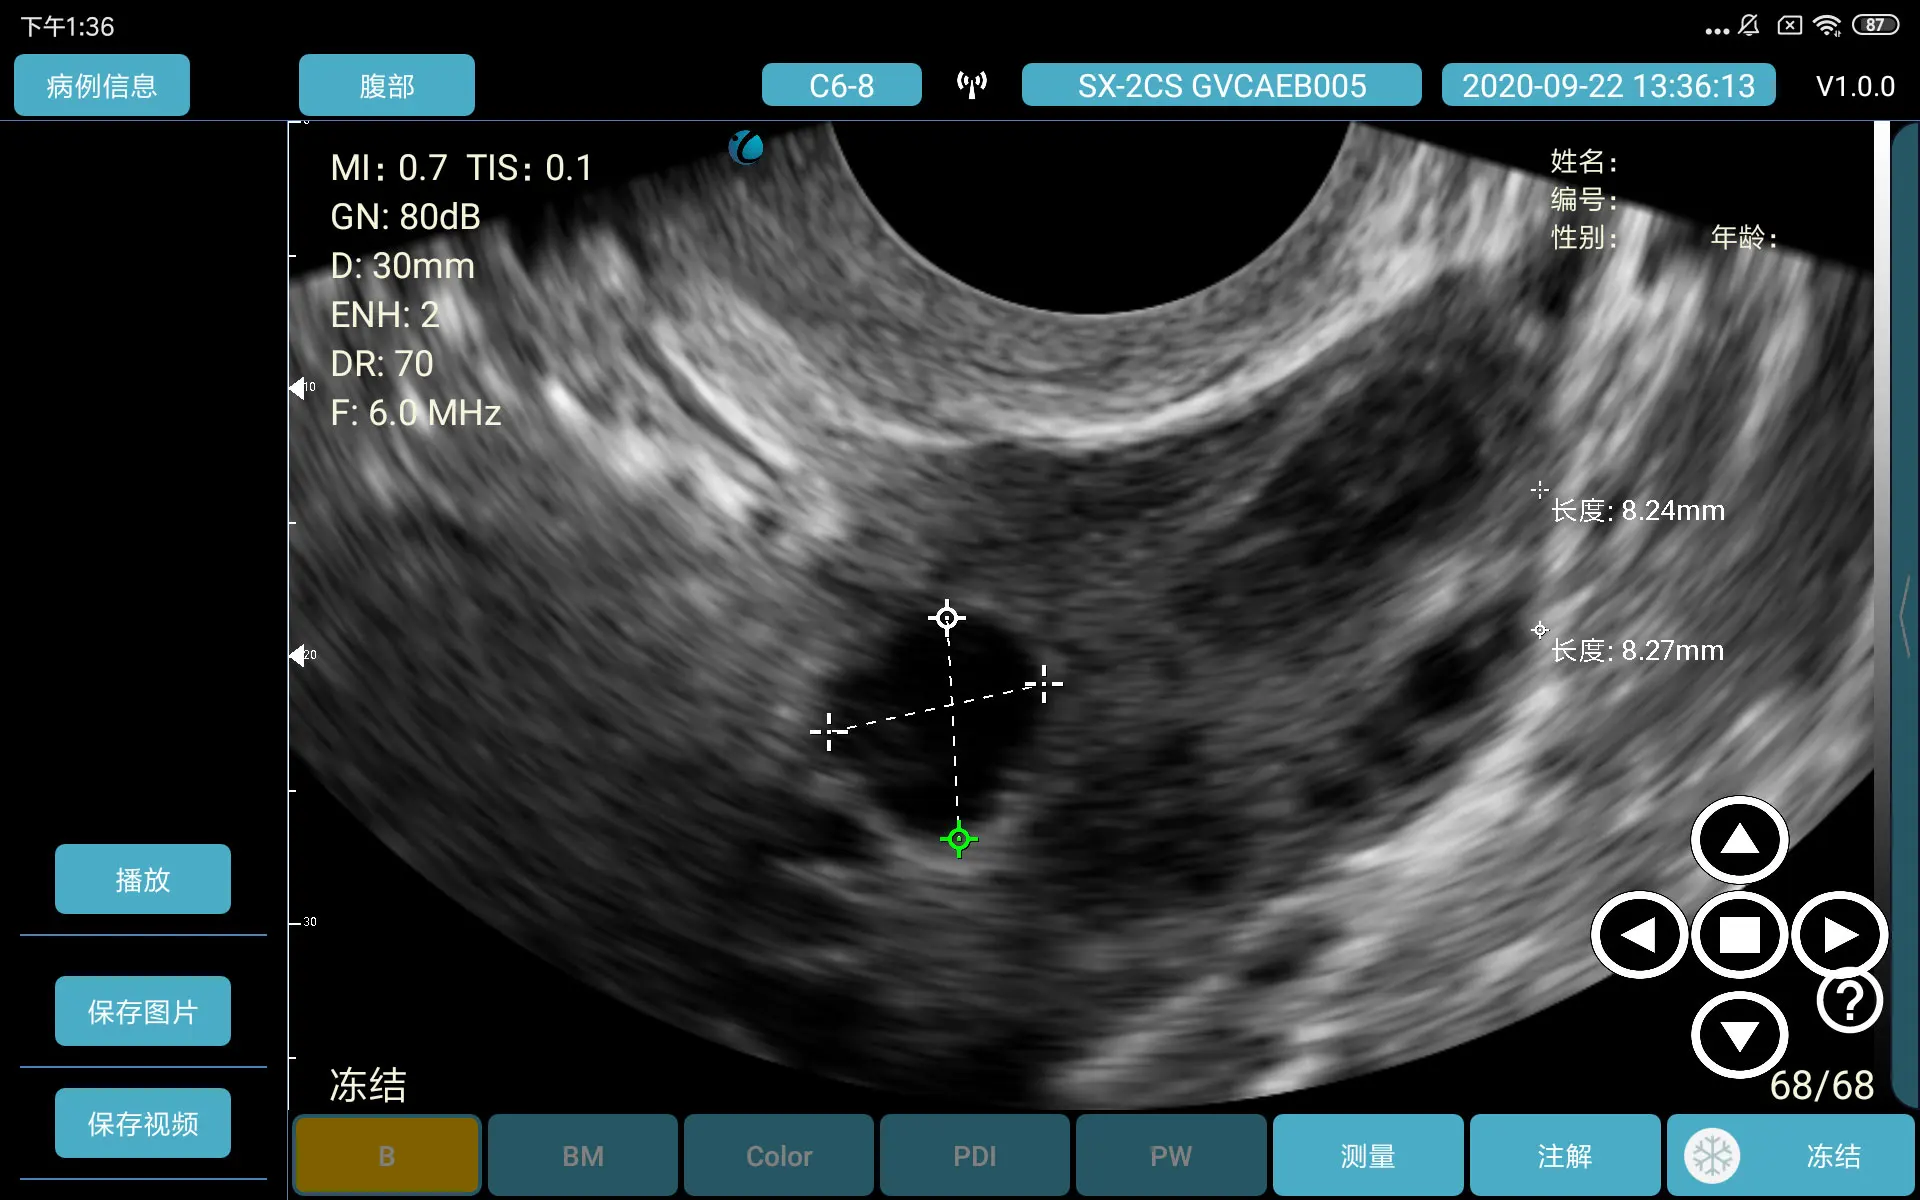Click the snowflake freeze icon
Image resolution: width=1920 pixels, height=1200 pixels.
[1714, 1155]
